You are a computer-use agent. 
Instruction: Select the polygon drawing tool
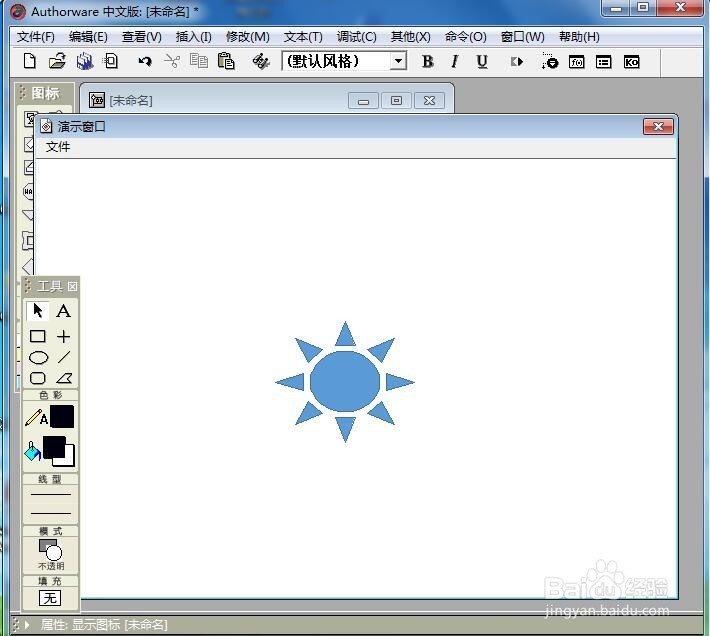point(64,378)
